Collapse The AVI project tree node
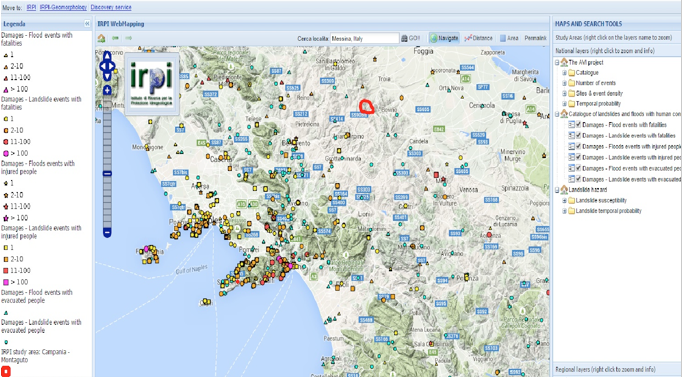 tap(558, 63)
